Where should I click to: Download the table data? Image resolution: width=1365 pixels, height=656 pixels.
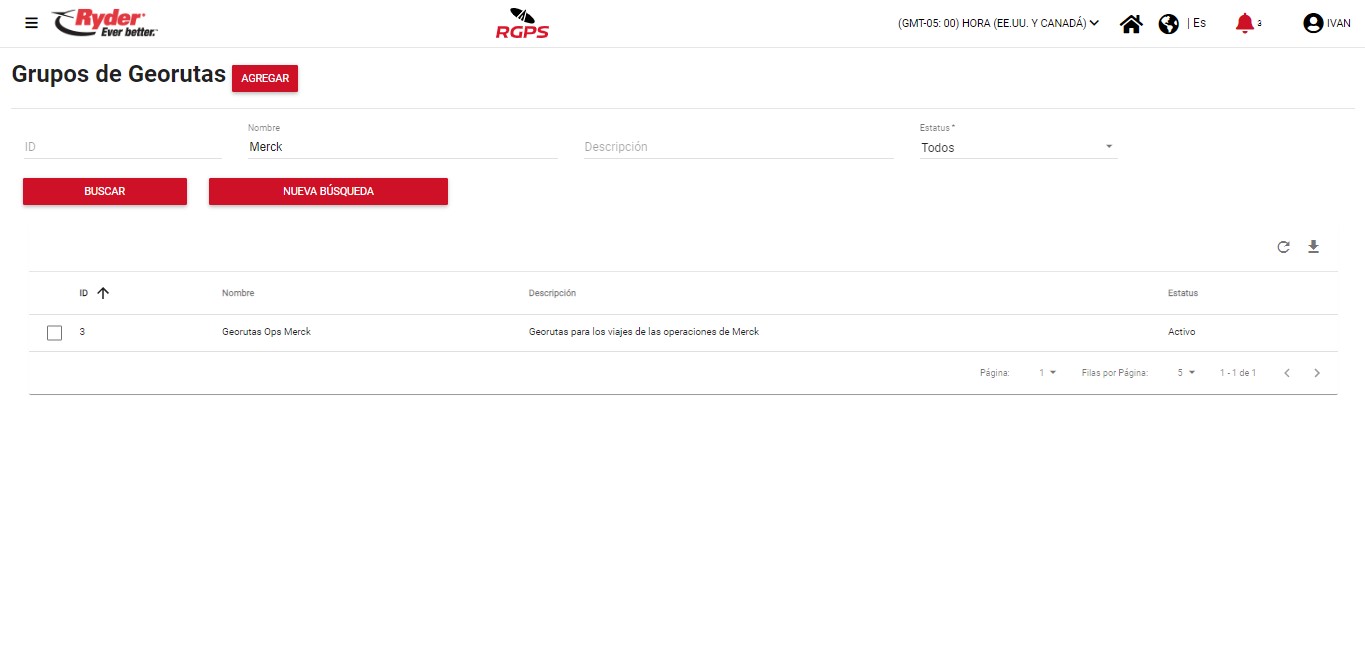coord(1314,247)
